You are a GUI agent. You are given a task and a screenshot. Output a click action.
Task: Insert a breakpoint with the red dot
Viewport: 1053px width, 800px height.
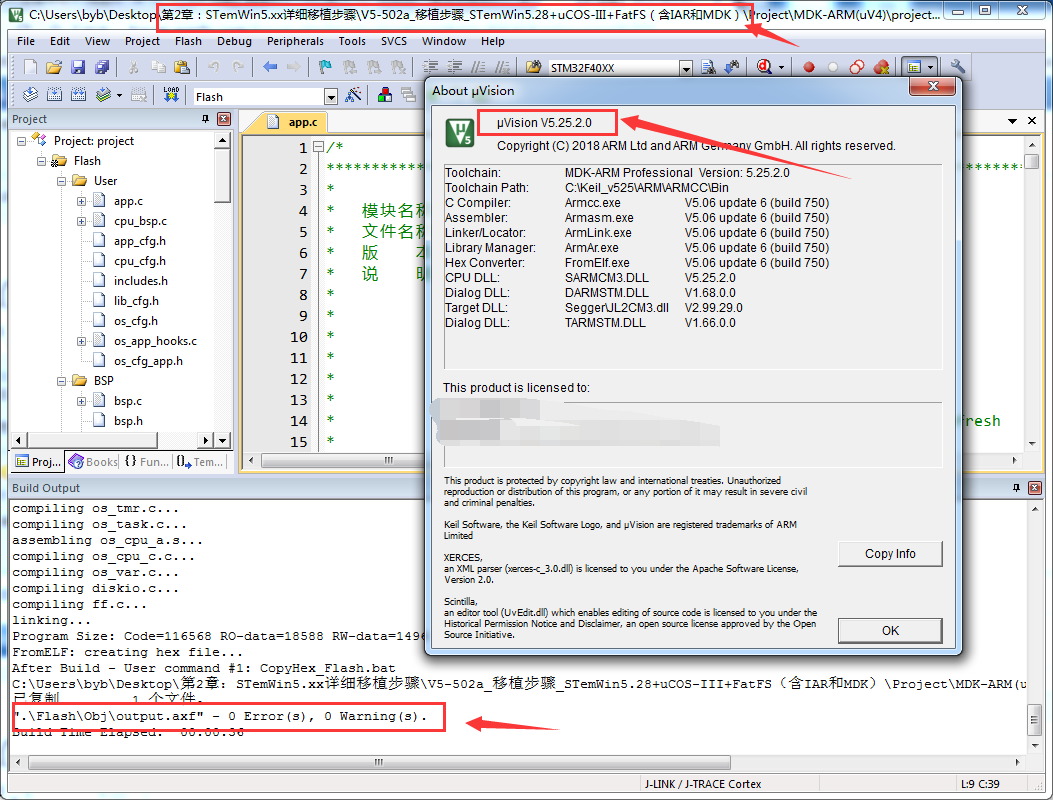point(809,67)
